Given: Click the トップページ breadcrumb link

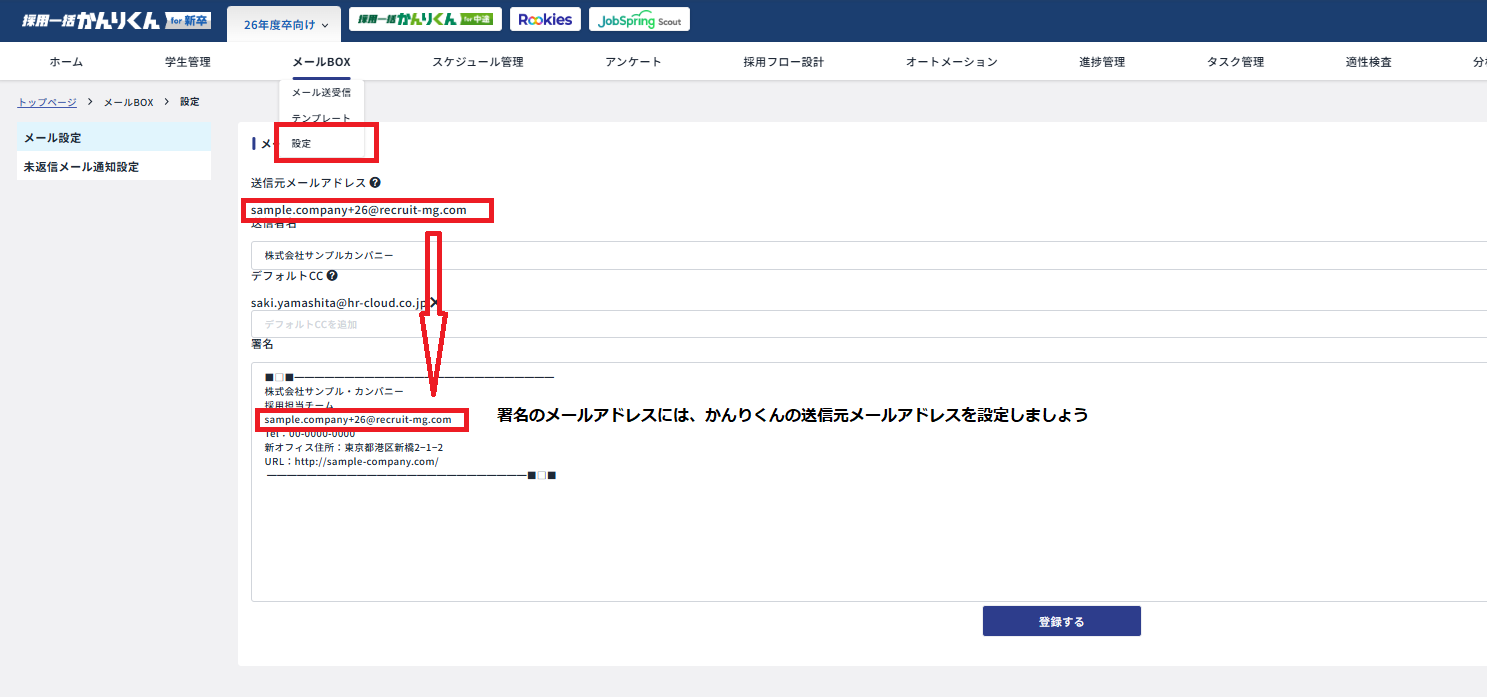Looking at the screenshot, I should [47, 102].
